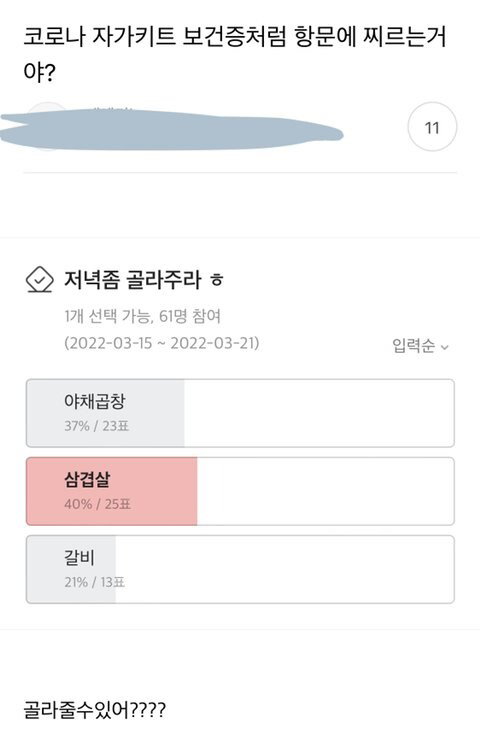Click the 골라줄수있어???? post text
The width and height of the screenshot is (480, 746).
[95, 710]
